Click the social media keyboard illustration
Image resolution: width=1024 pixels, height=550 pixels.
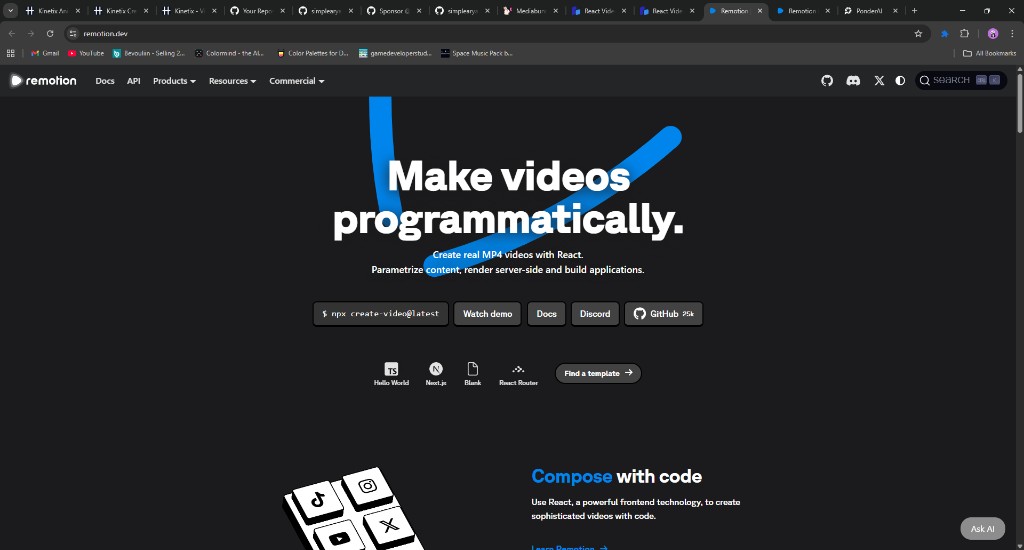pyautogui.click(x=353, y=510)
